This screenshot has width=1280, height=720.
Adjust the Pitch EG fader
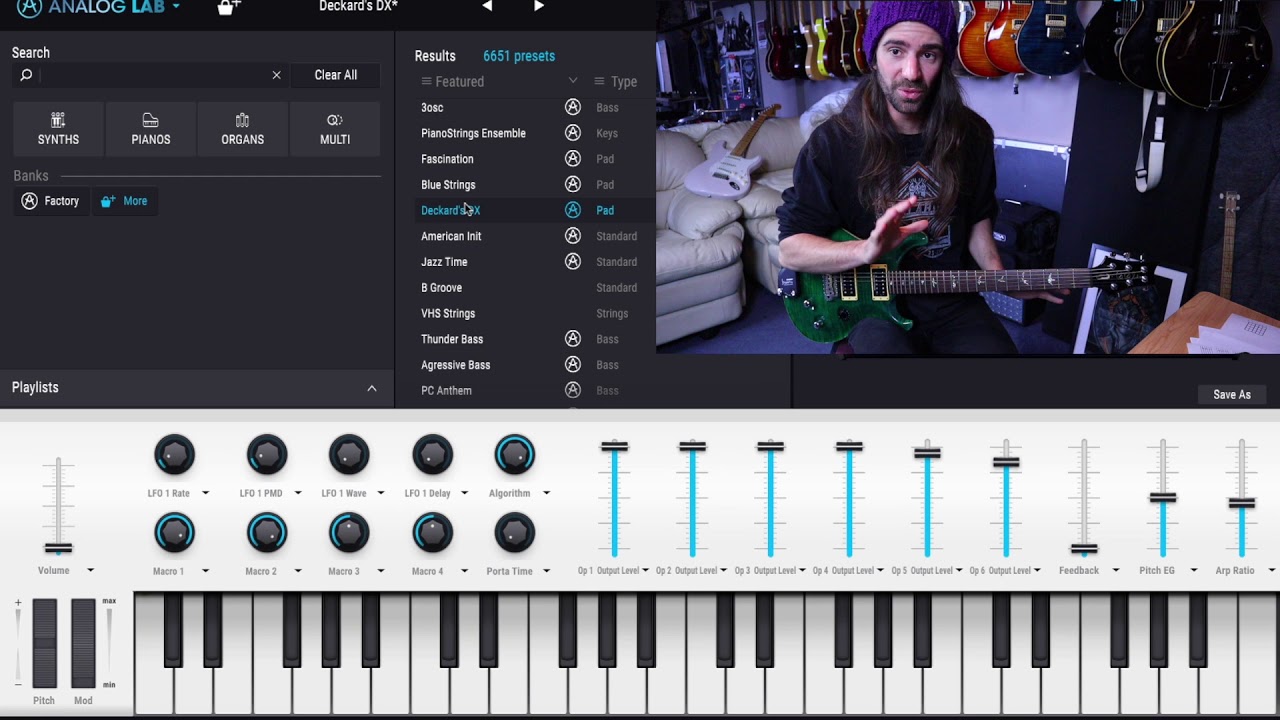click(x=1162, y=497)
